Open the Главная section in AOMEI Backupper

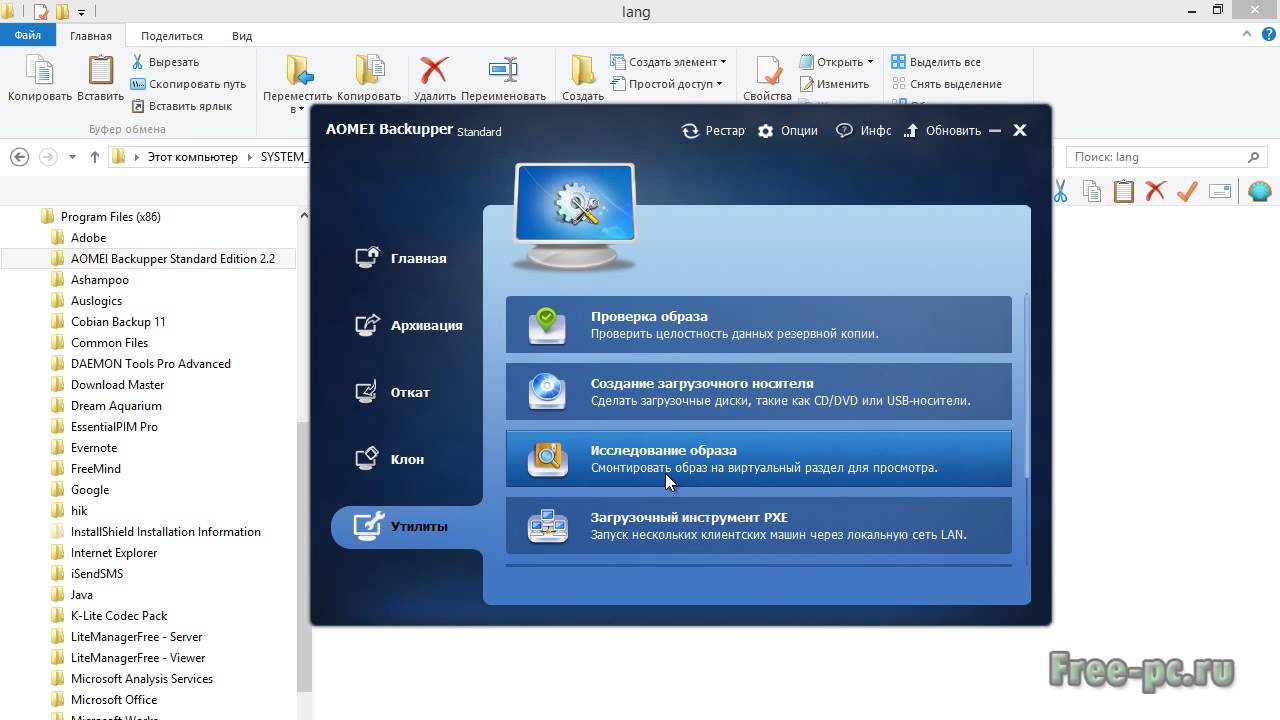pyautogui.click(x=400, y=258)
